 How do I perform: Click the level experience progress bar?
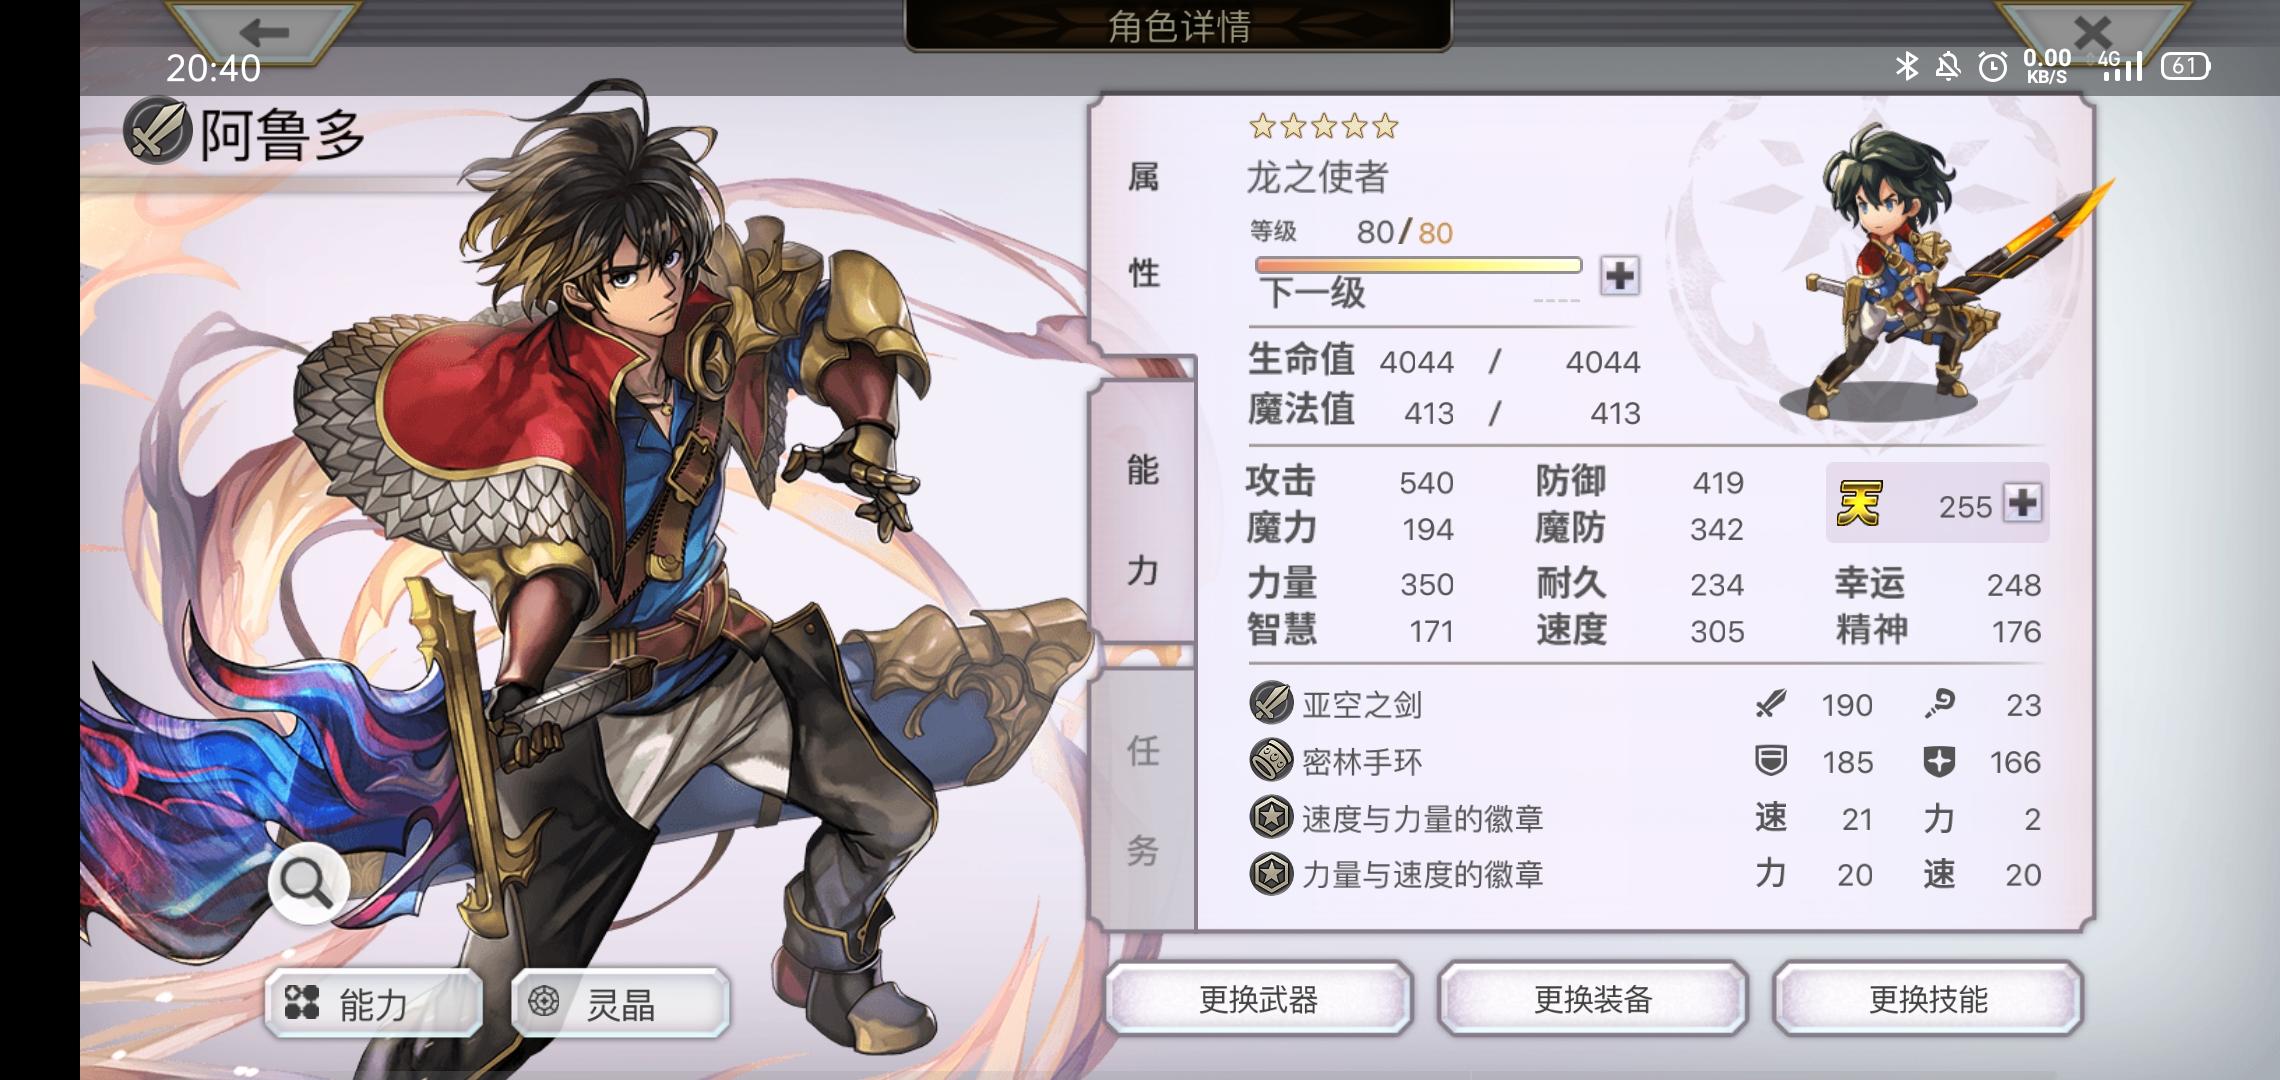coord(1418,265)
